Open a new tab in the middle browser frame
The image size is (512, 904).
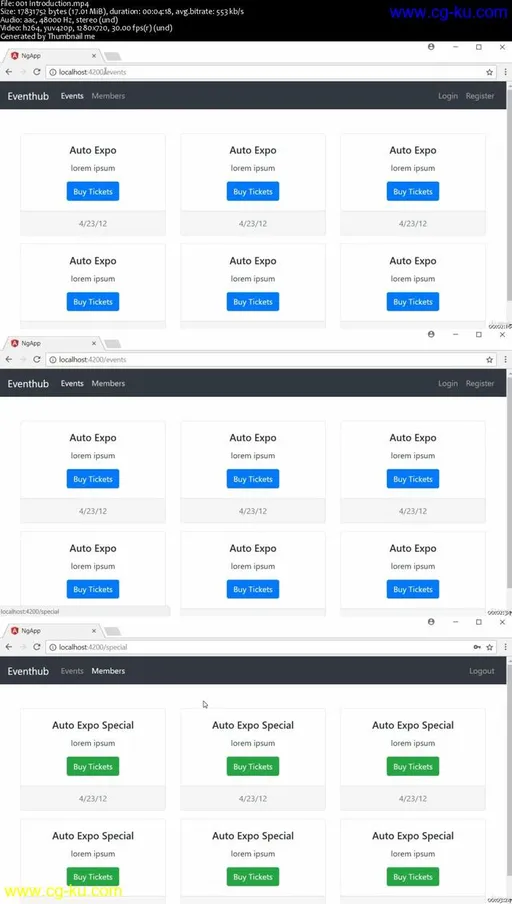point(113,344)
